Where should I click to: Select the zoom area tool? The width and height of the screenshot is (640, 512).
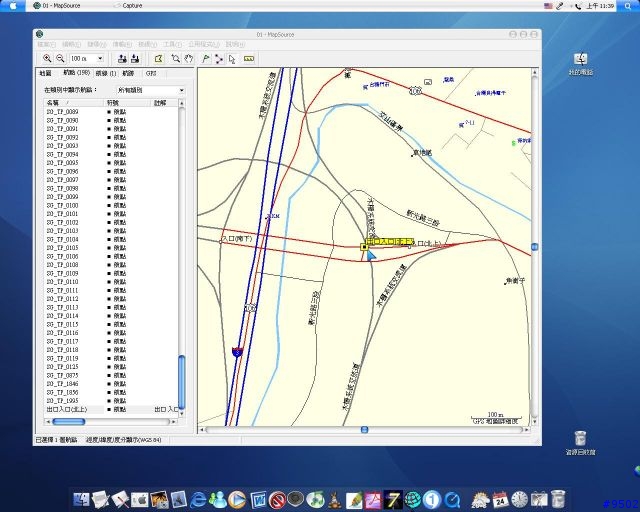coord(176,59)
